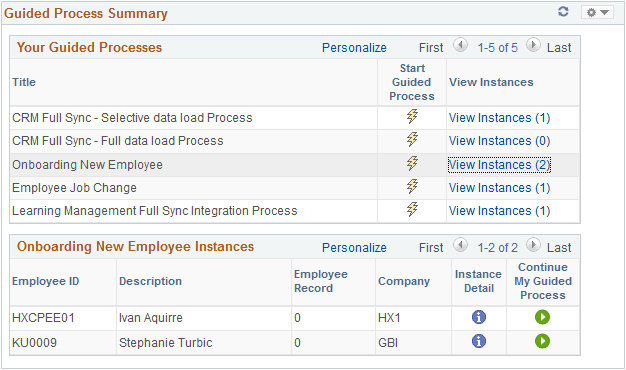The height and width of the screenshot is (370, 626).
Task: Continue guided process for Stephanie Turbic
Action: tap(542, 341)
